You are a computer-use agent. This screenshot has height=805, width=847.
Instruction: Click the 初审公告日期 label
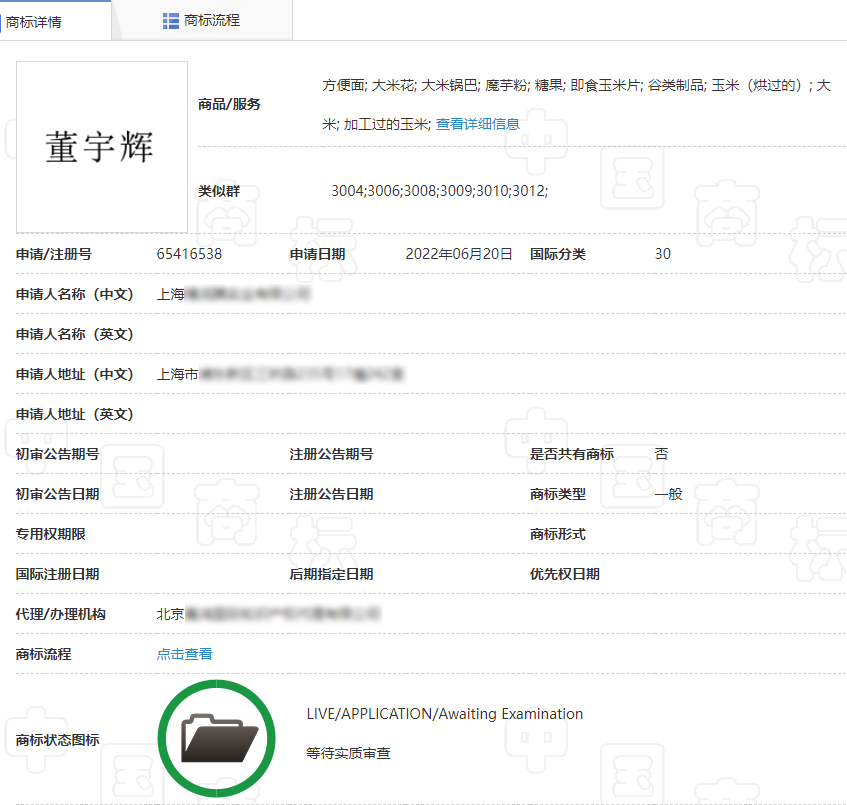point(57,494)
